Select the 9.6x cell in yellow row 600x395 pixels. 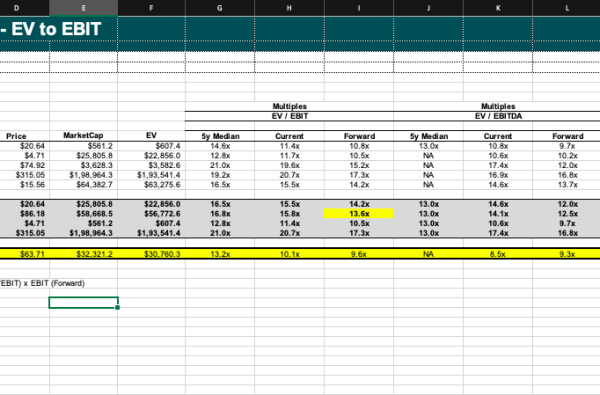tap(359, 254)
